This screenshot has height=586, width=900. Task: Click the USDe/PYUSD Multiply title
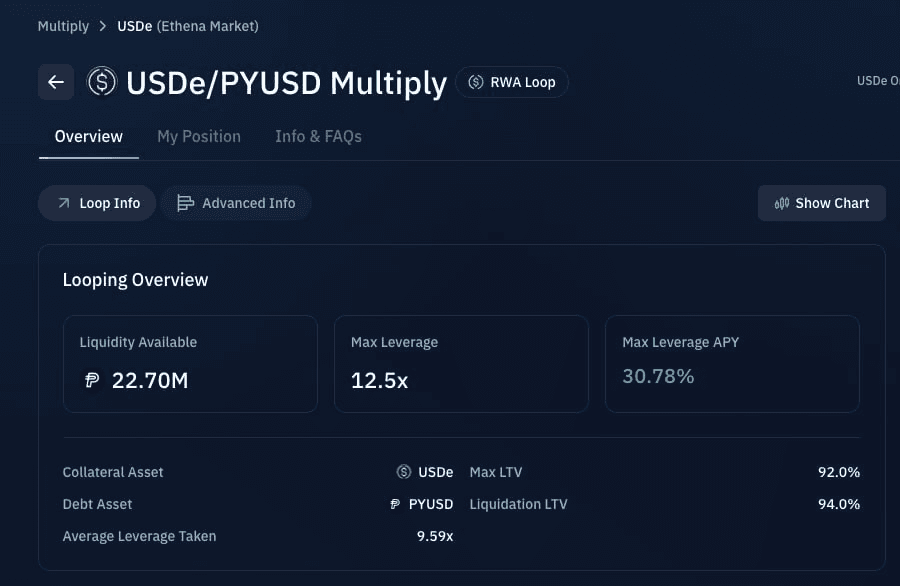[x=286, y=83]
